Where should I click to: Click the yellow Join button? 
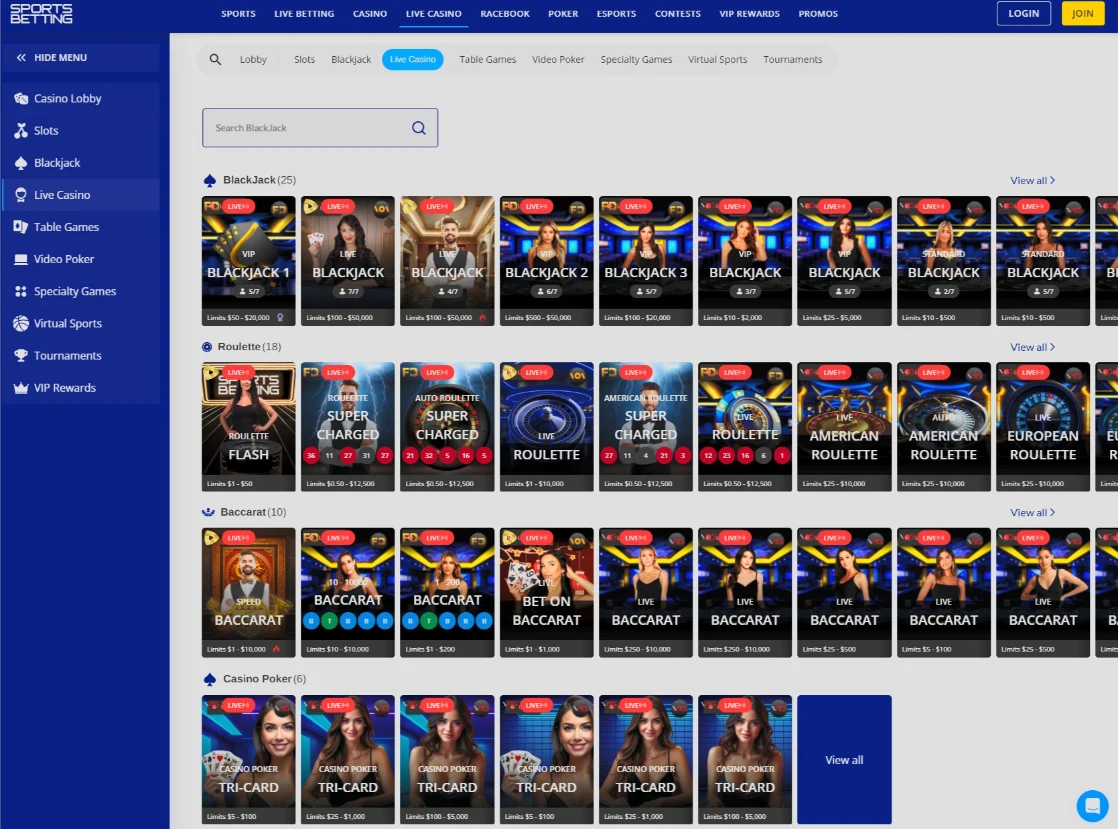coord(1082,14)
